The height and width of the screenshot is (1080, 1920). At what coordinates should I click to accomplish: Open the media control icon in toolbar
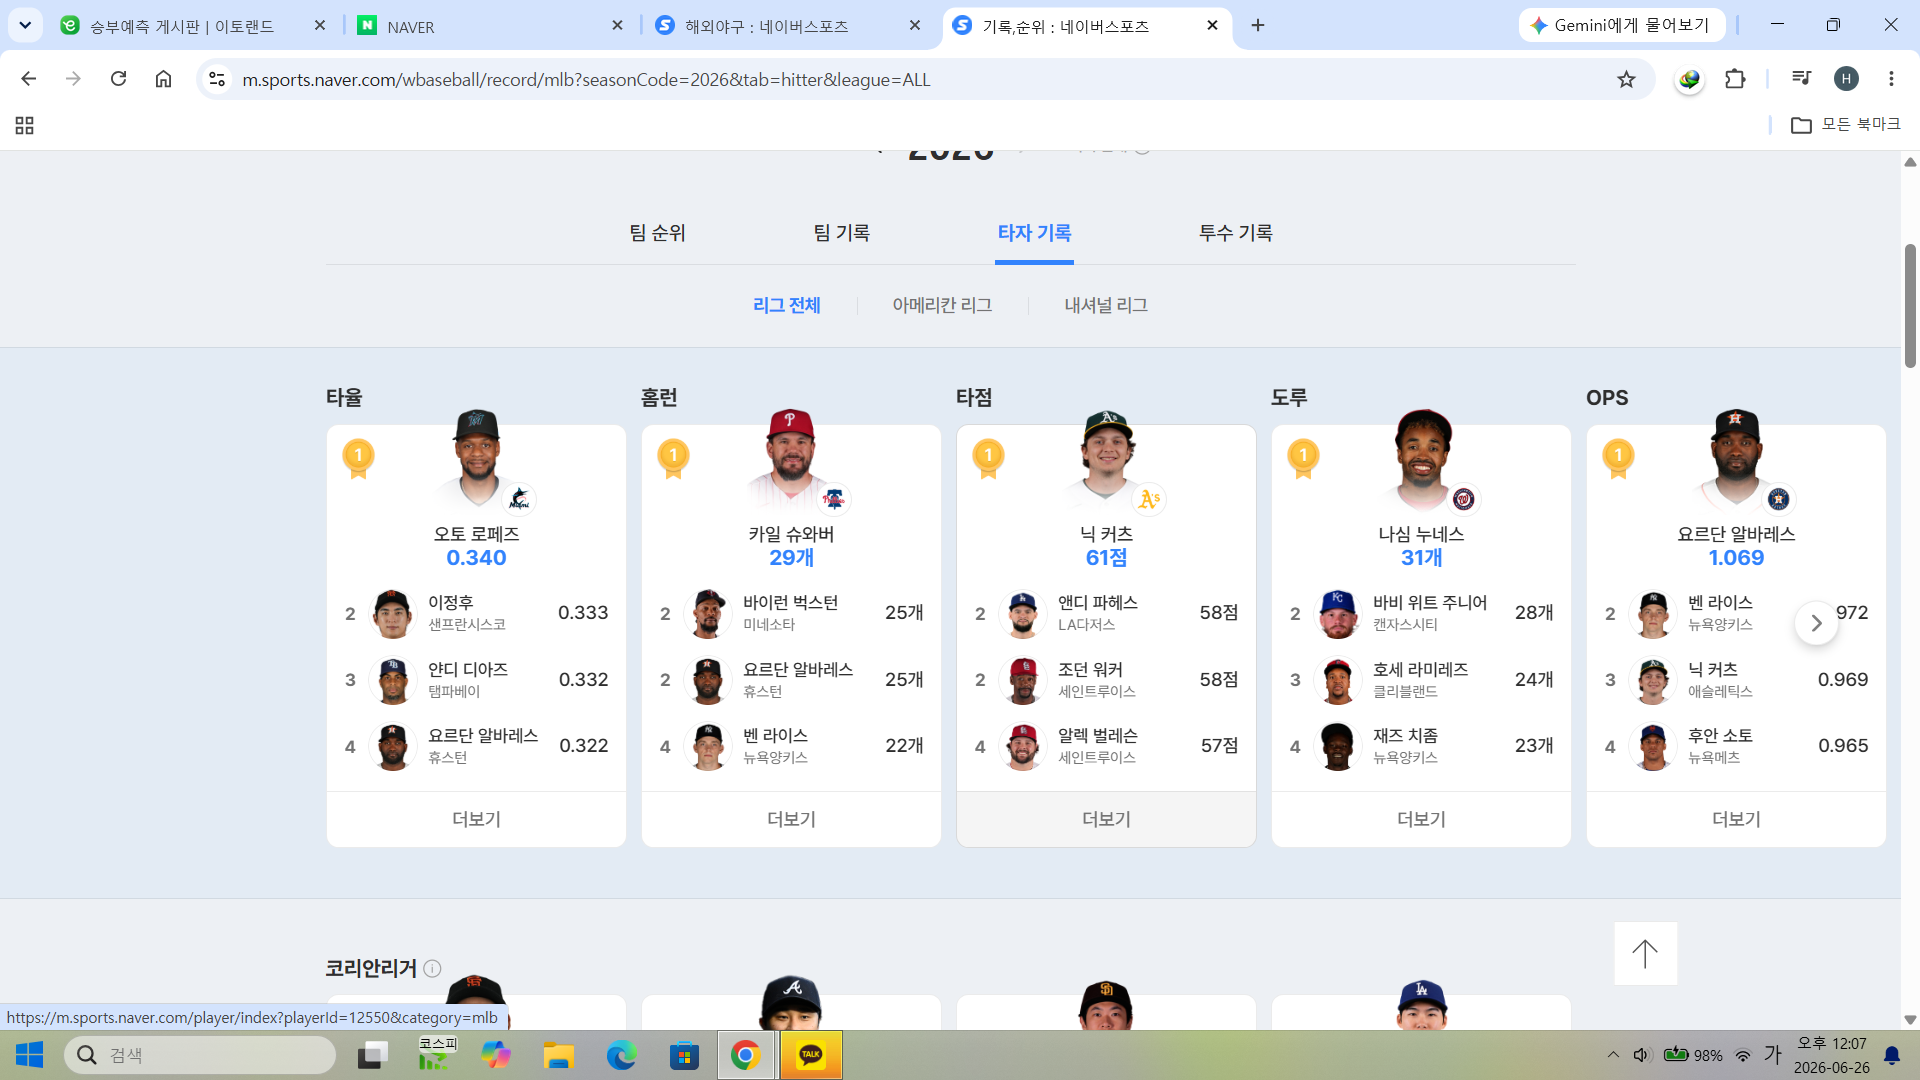1801,79
